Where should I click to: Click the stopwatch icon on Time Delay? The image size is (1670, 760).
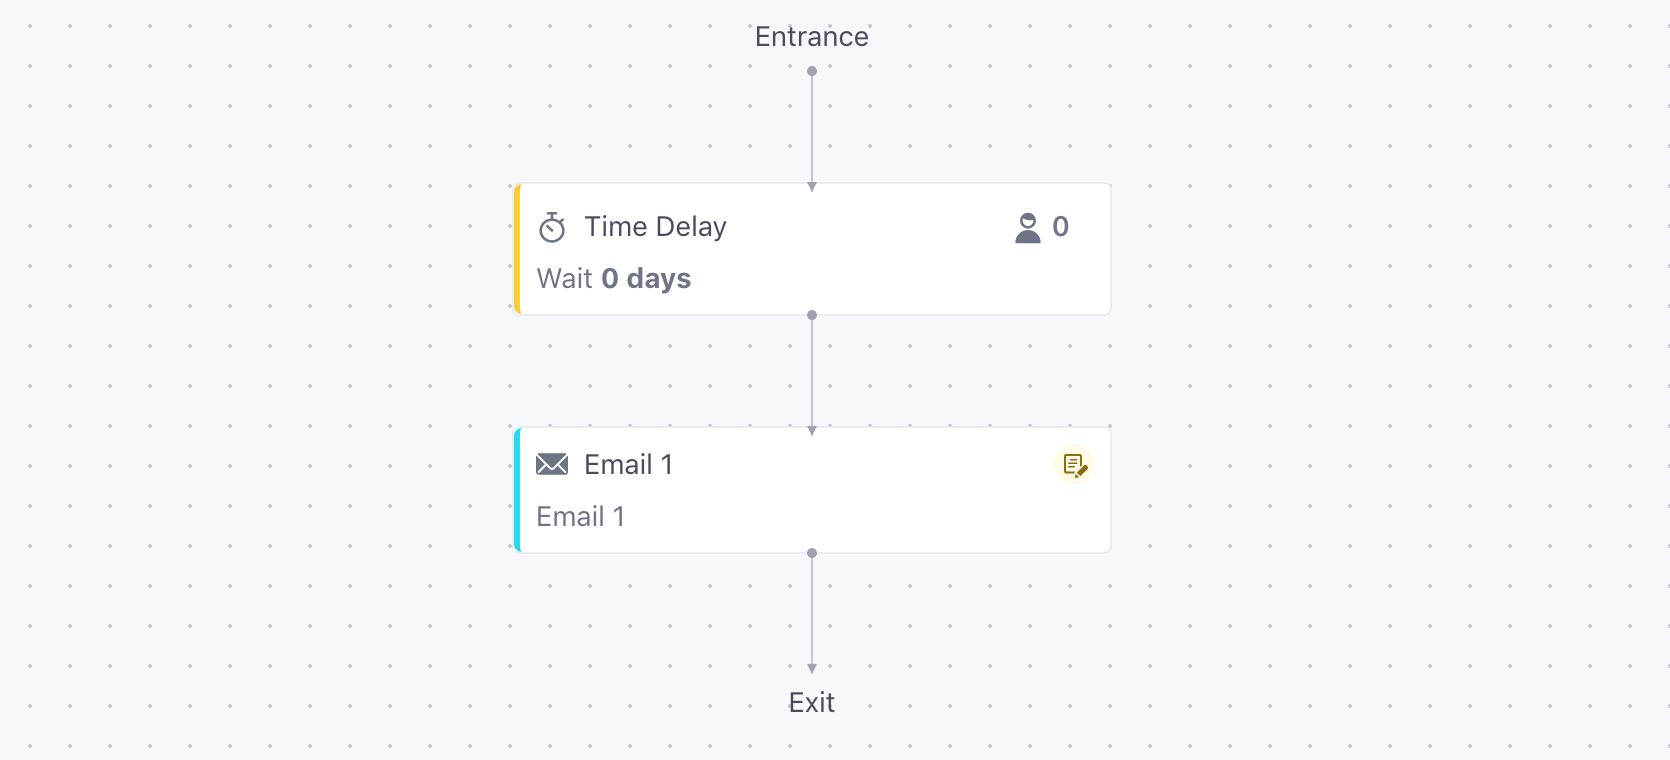tap(552, 227)
